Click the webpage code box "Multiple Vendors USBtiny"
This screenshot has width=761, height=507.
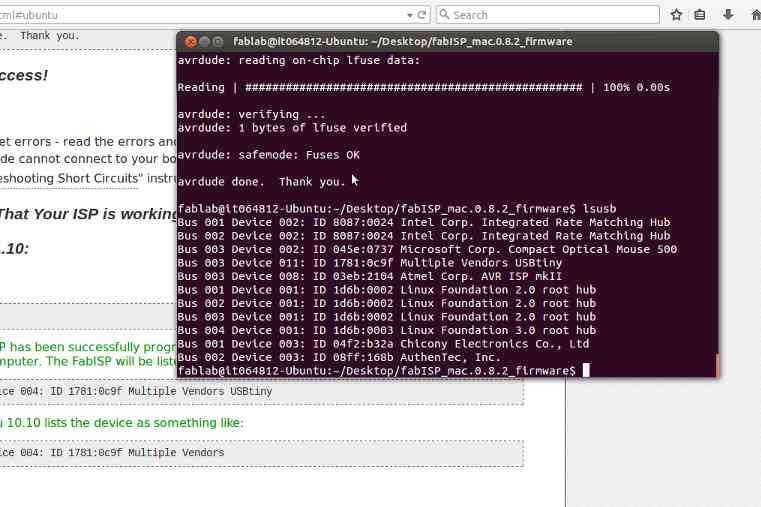point(262,391)
